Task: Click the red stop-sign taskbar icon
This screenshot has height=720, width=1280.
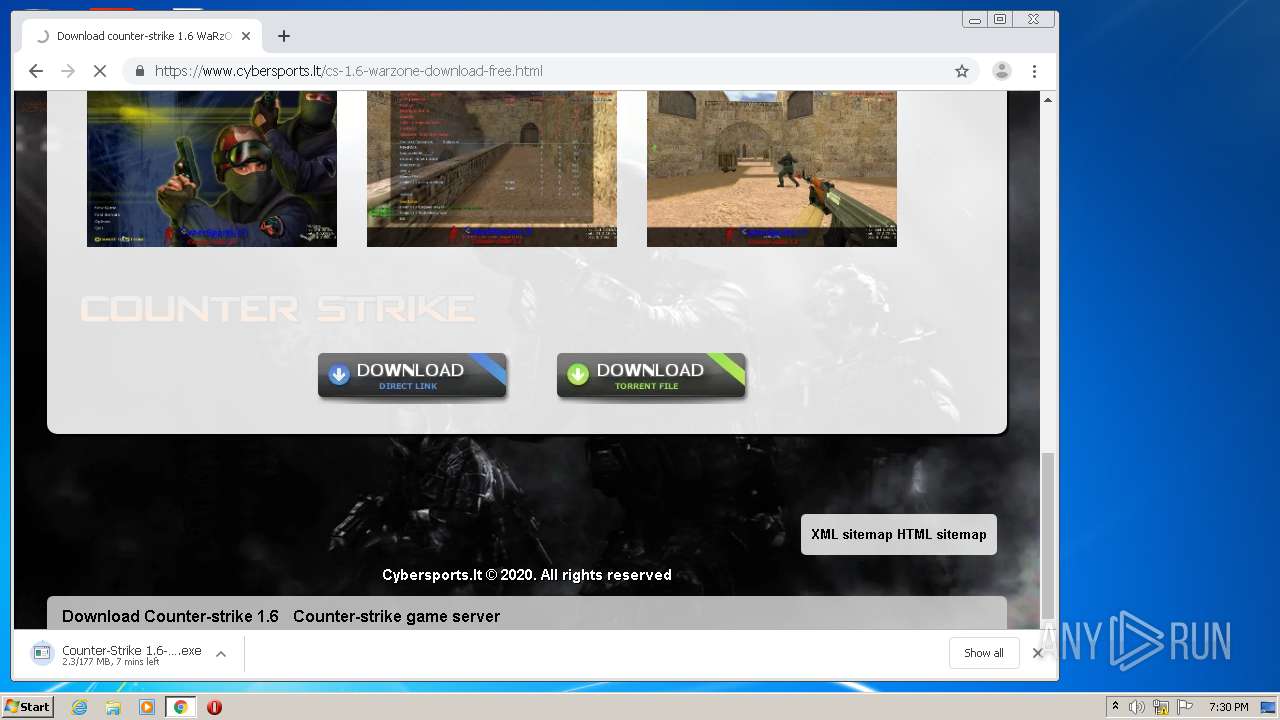Action: (214, 707)
